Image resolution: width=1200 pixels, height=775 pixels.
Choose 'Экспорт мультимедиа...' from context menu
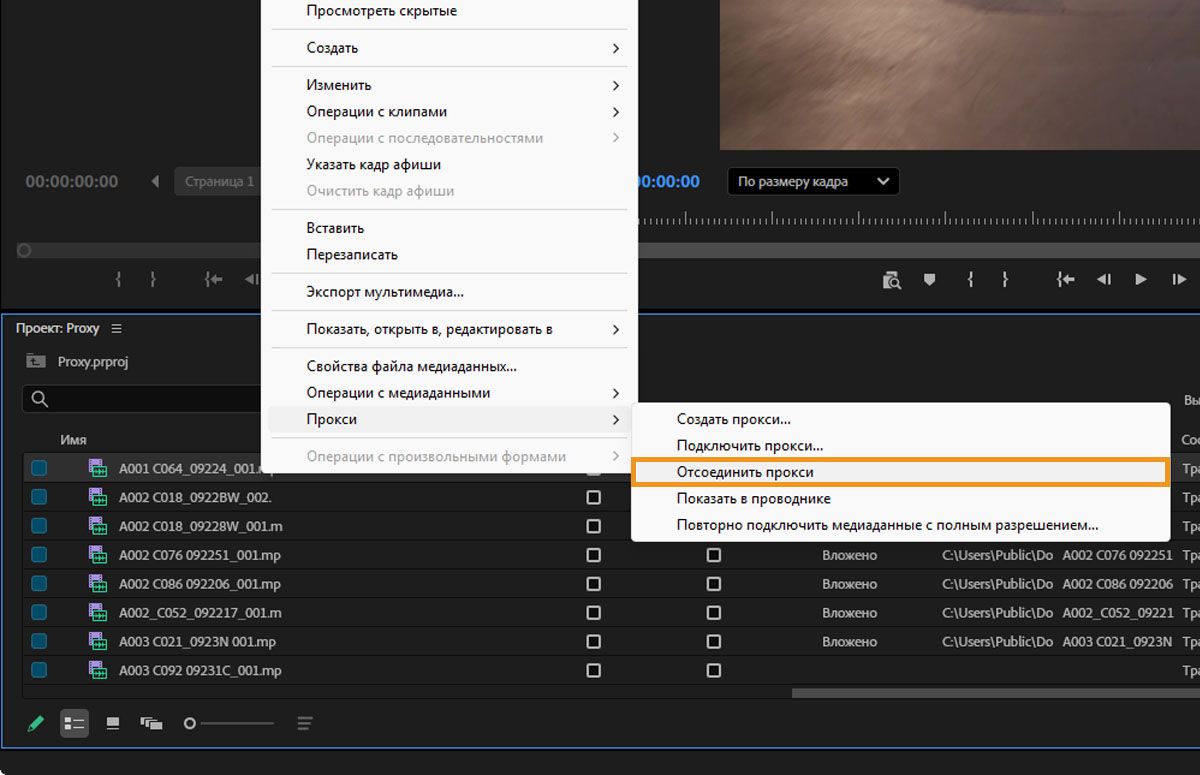(x=385, y=292)
